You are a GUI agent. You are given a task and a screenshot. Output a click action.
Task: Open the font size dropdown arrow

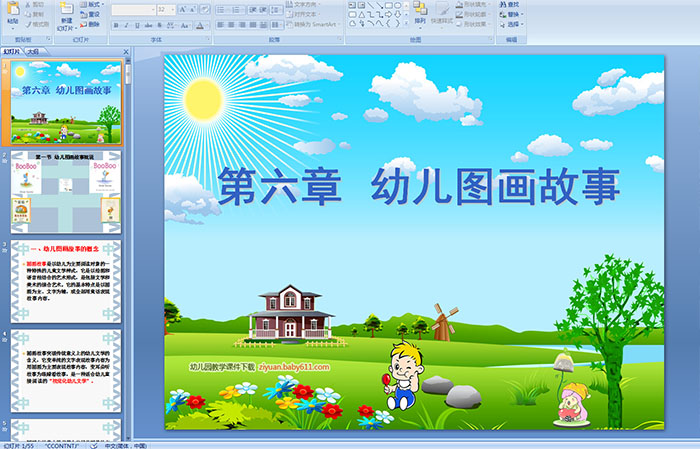173,9
